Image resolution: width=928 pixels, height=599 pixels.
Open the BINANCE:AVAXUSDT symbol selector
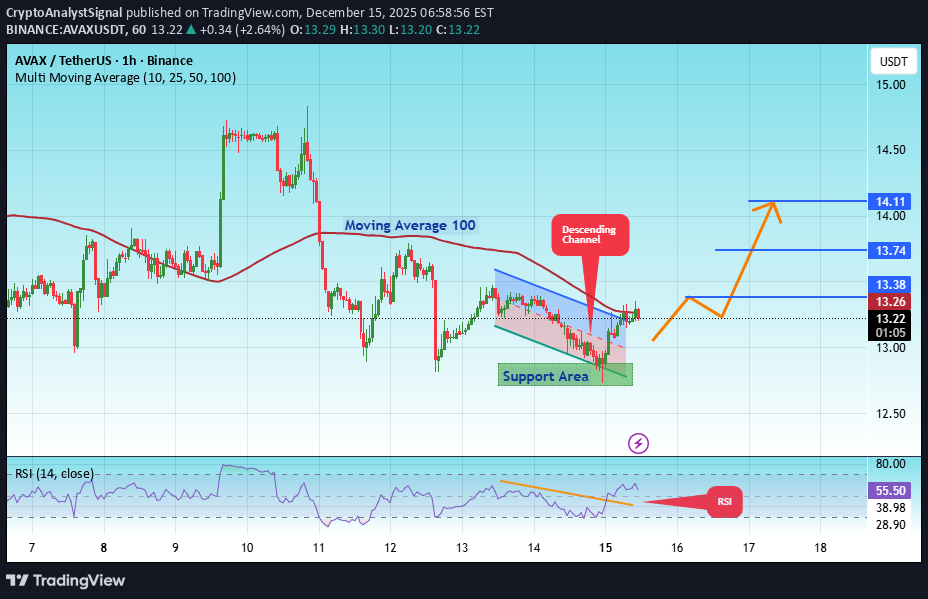[x=68, y=32]
